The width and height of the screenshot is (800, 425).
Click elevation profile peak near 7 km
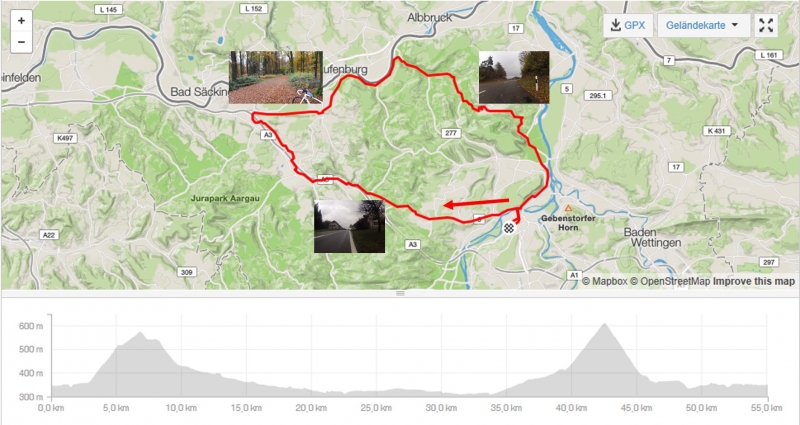(x=140, y=333)
